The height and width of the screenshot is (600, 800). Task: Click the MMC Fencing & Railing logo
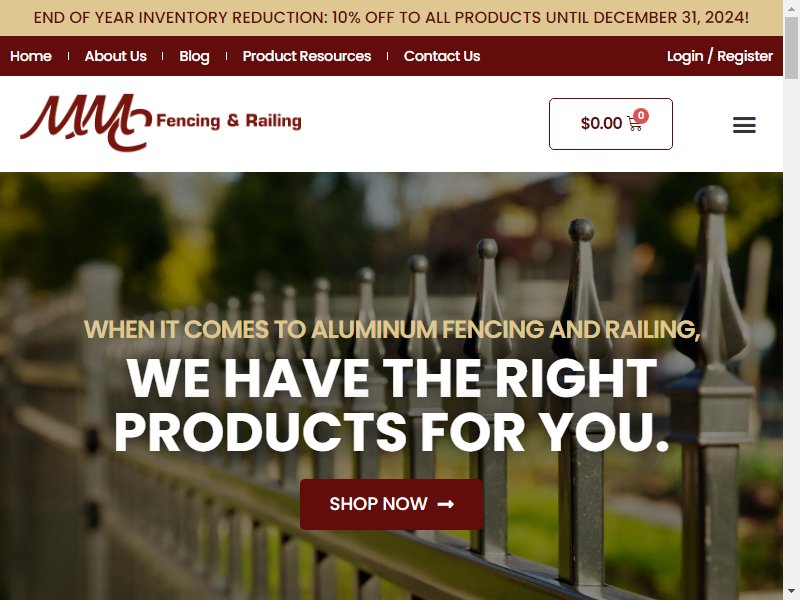pyautogui.click(x=160, y=123)
